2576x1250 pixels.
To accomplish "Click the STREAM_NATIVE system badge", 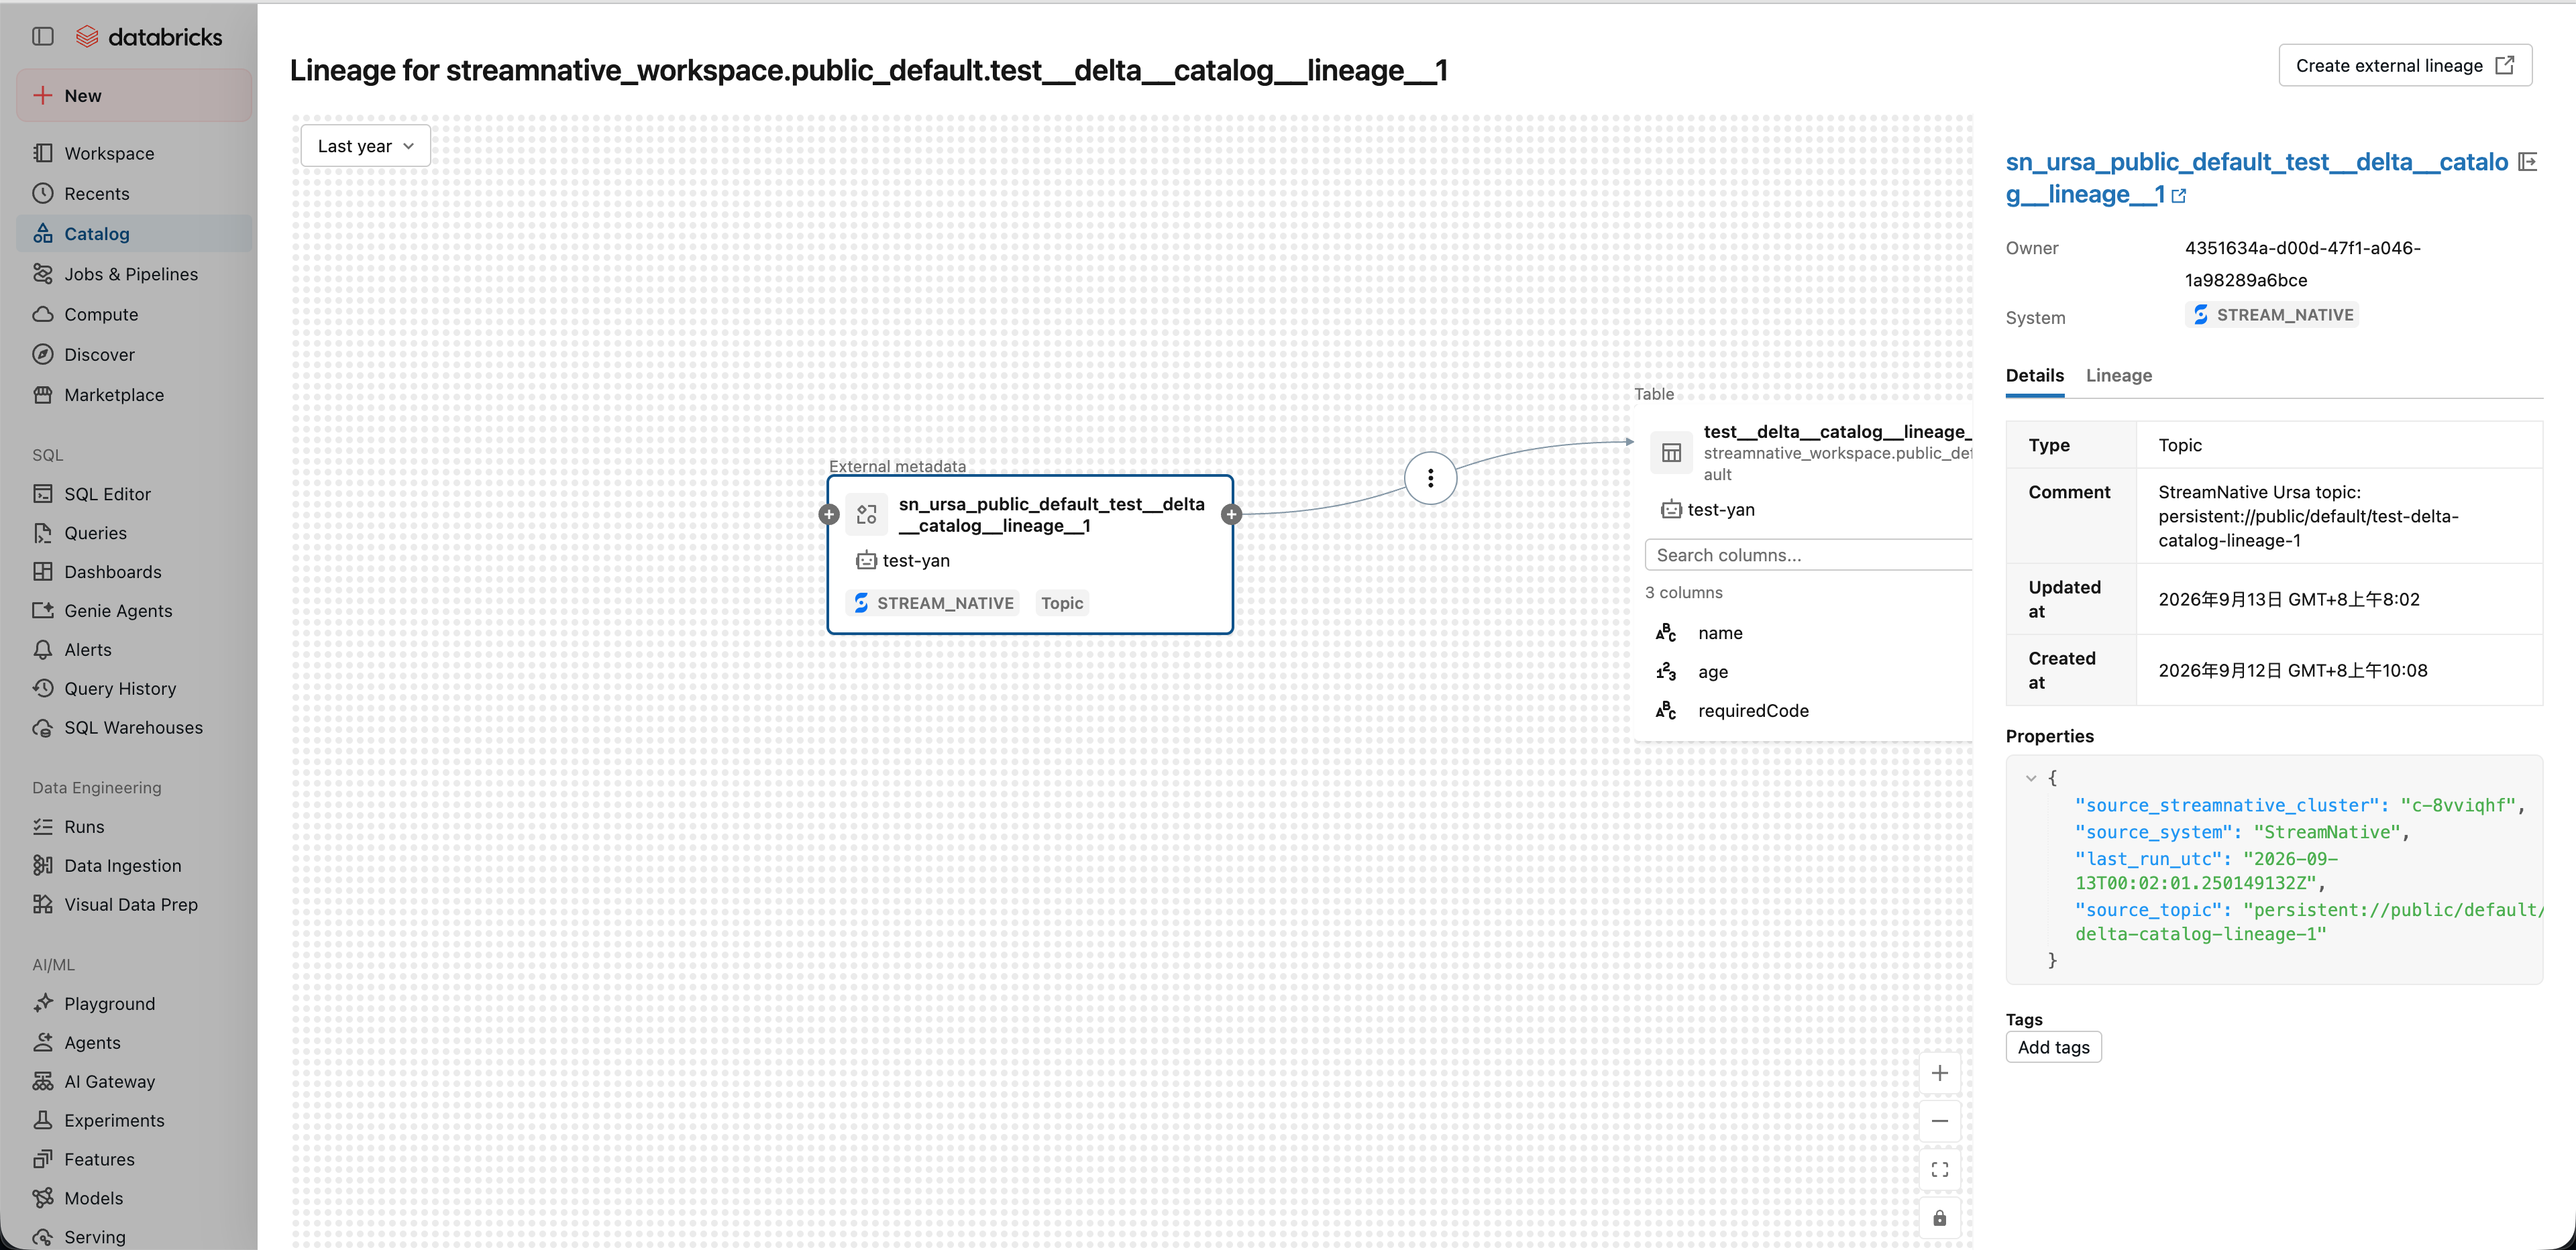I will click(2272, 315).
